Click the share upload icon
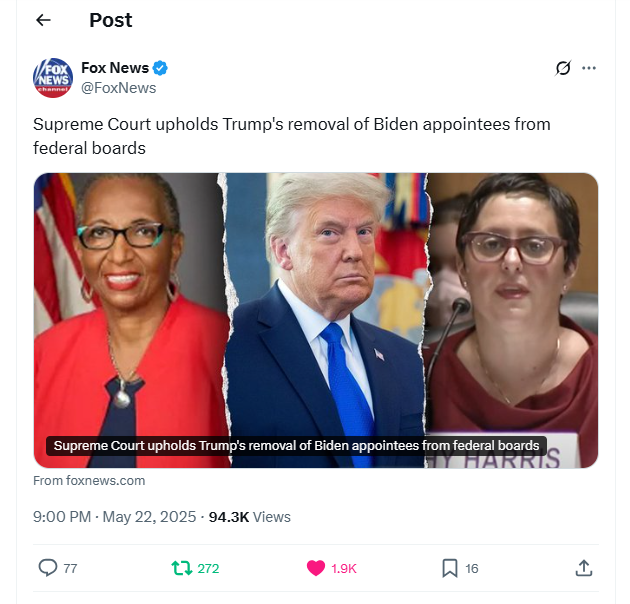630x604 pixels. coord(584,568)
